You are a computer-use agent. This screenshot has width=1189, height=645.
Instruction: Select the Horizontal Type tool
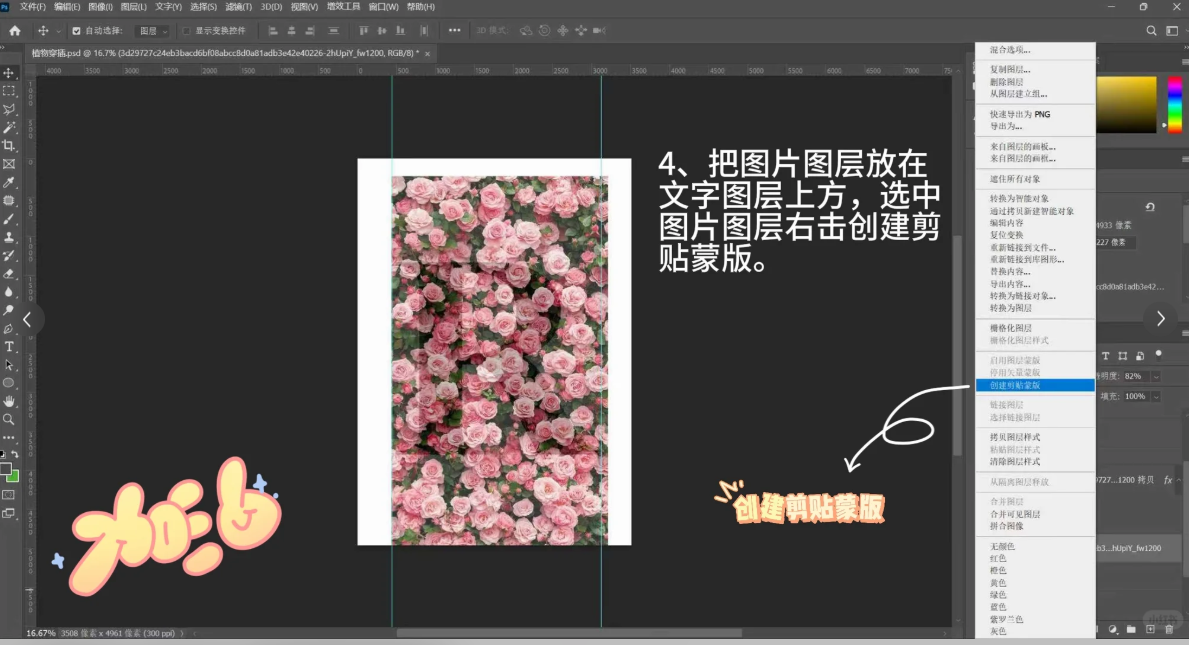[x=9, y=346]
